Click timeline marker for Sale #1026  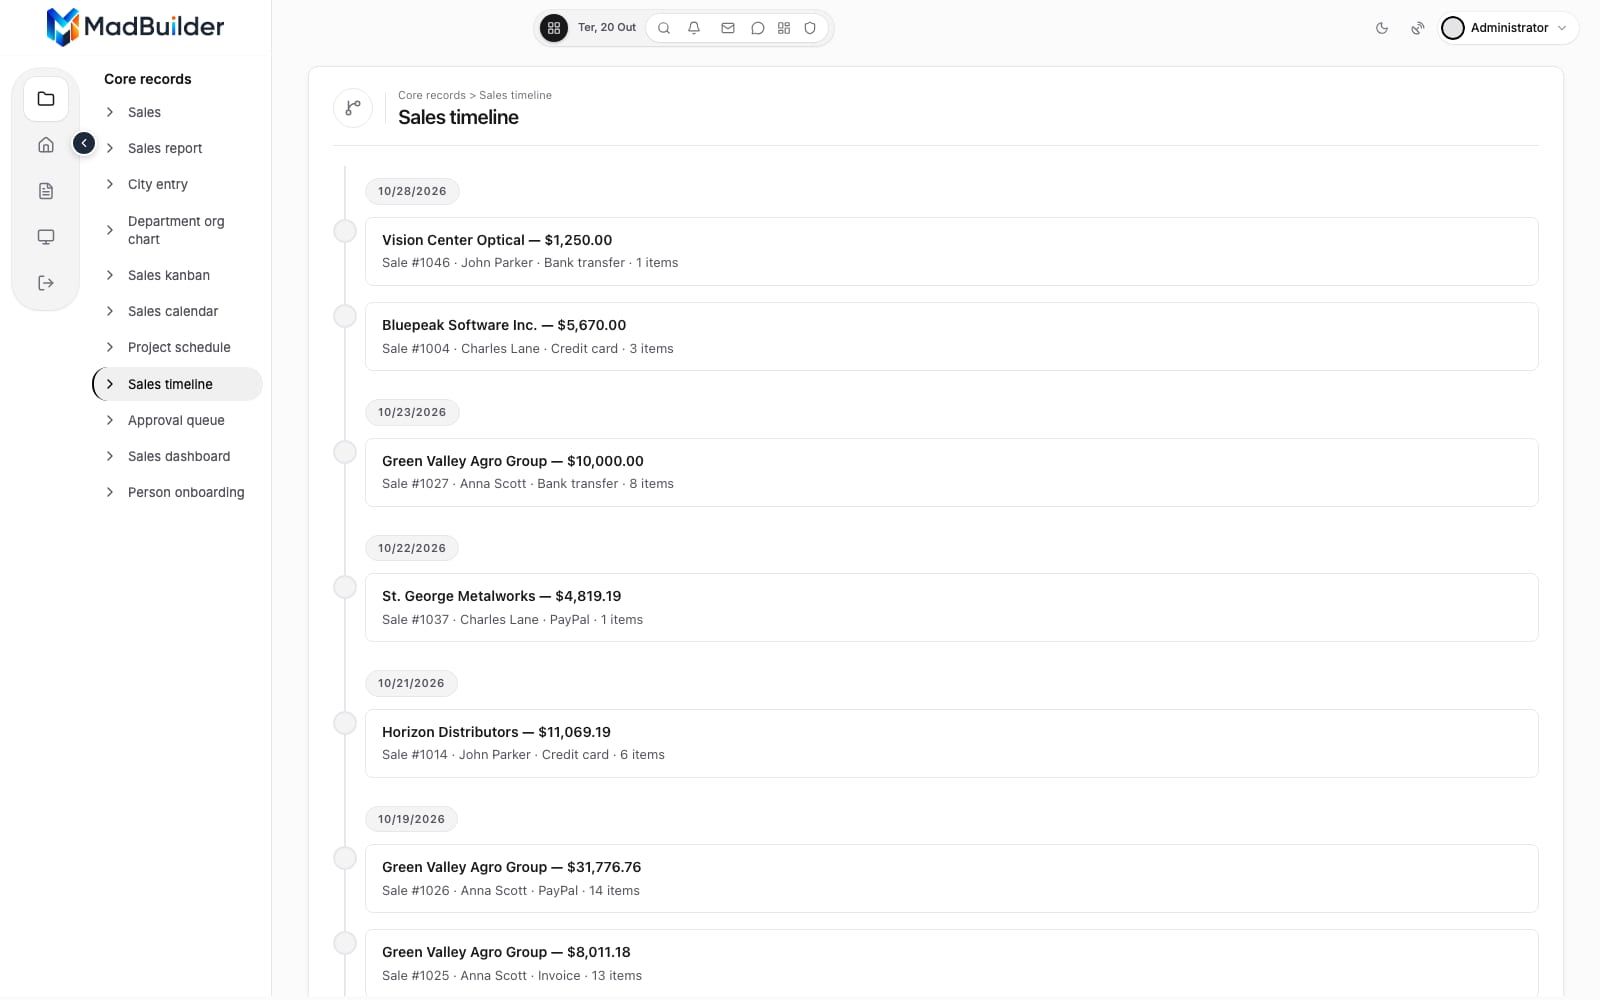tap(345, 858)
